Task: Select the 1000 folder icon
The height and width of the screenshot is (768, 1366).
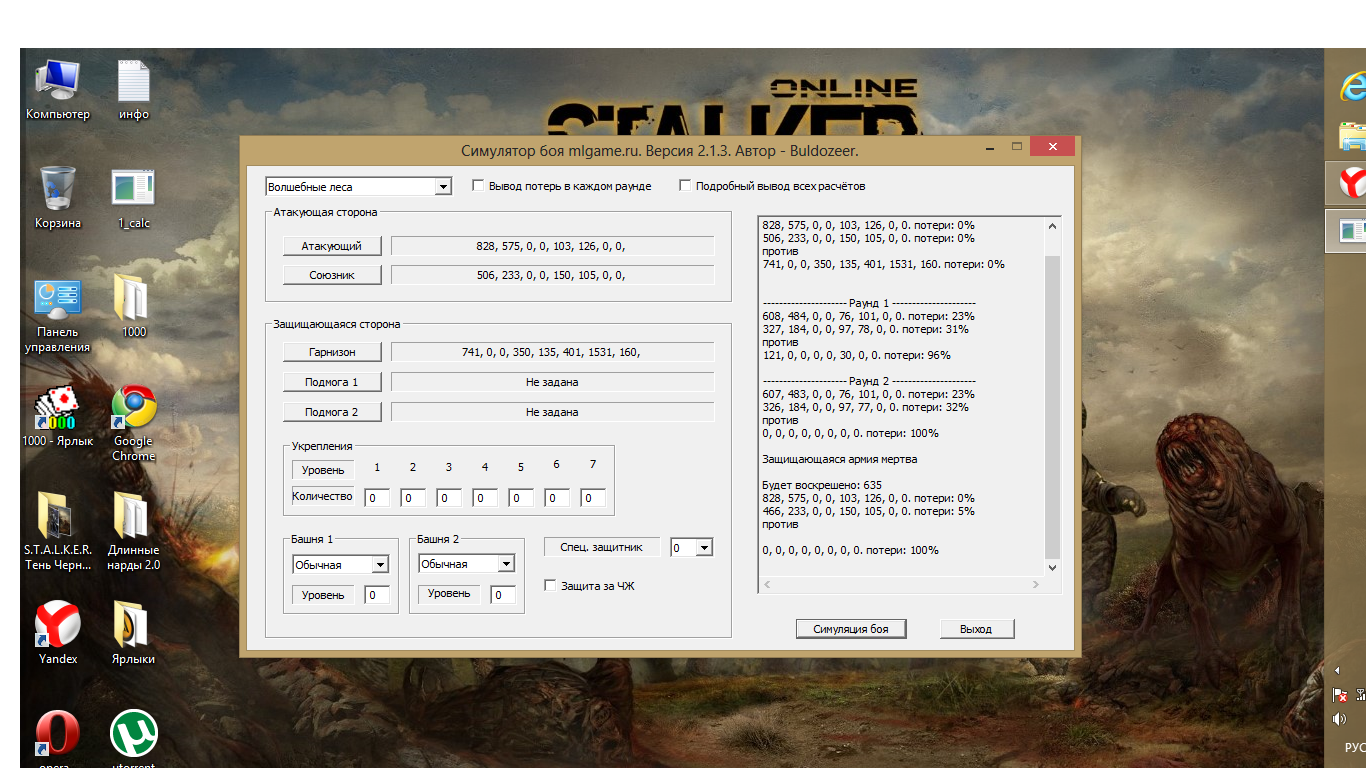Action: 133,307
